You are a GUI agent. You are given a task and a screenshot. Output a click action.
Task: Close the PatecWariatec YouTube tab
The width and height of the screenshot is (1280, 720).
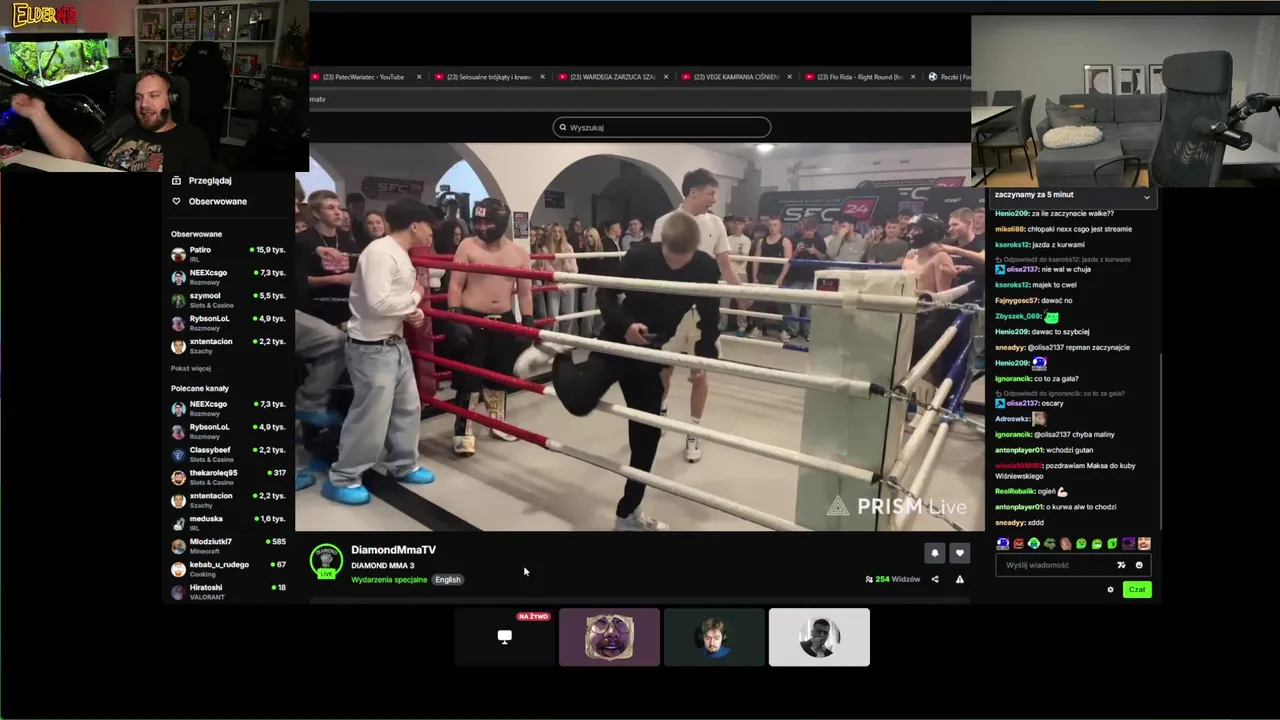coord(419,77)
